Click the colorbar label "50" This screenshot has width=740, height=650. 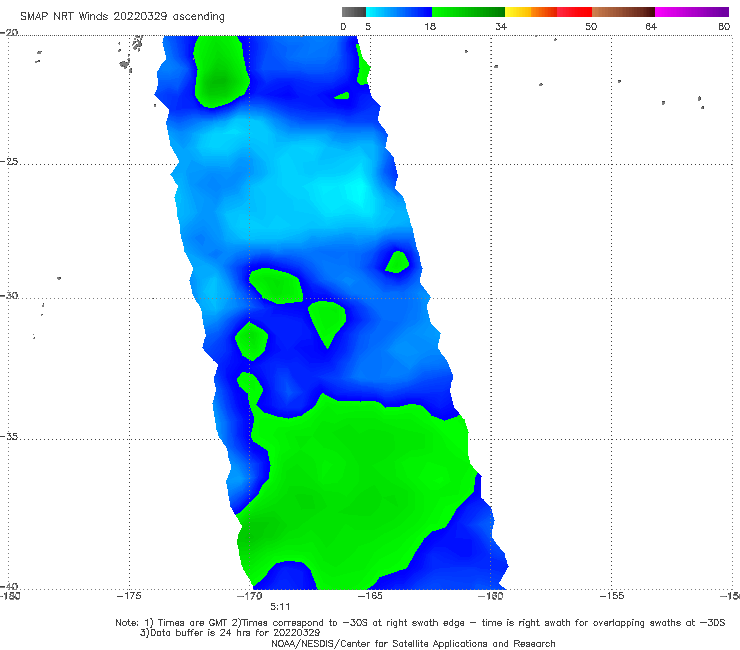point(591,26)
